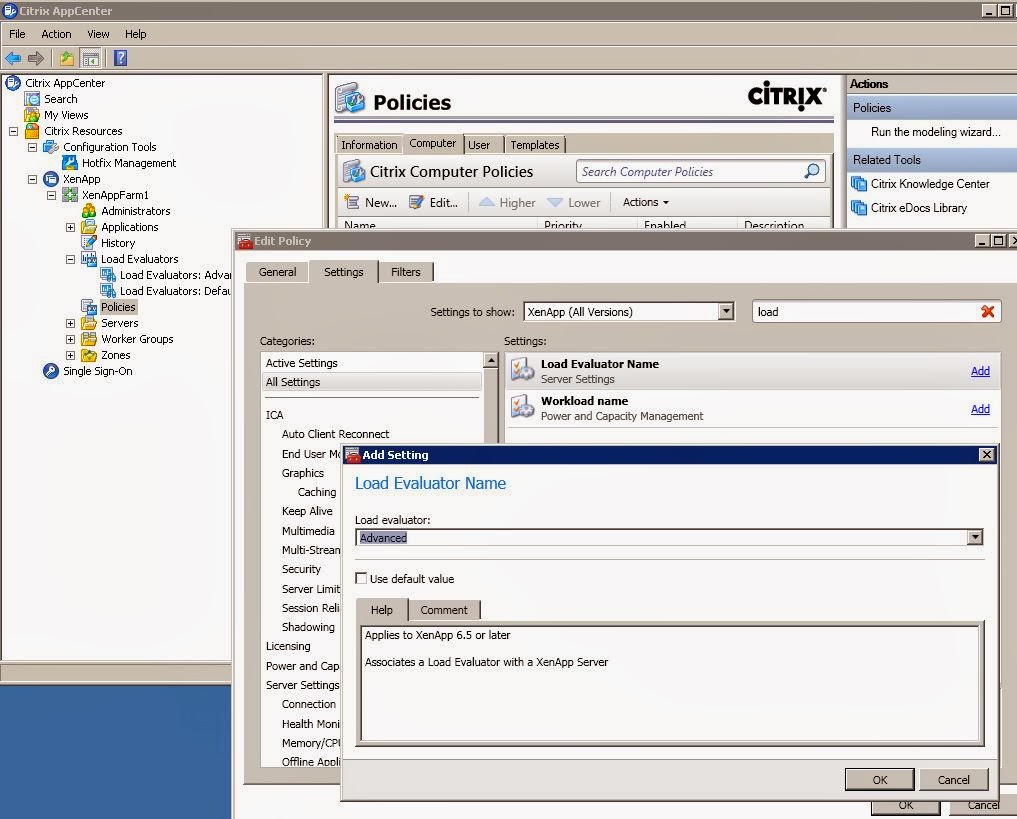Switch to the Templates tab
Screen dimensions: 1017x819
click(x=534, y=145)
